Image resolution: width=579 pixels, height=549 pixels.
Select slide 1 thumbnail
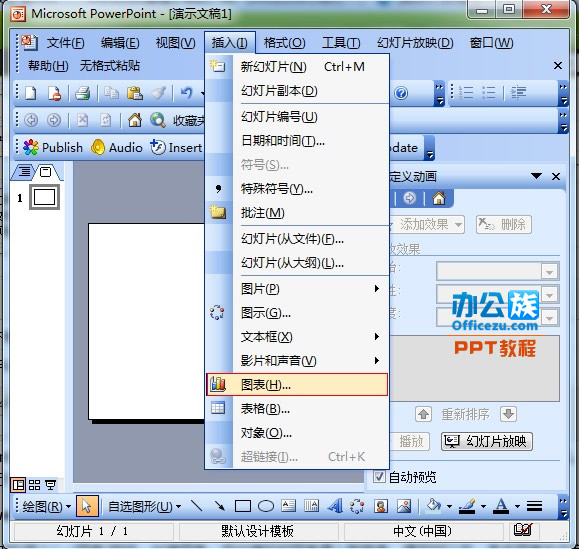pos(44,197)
